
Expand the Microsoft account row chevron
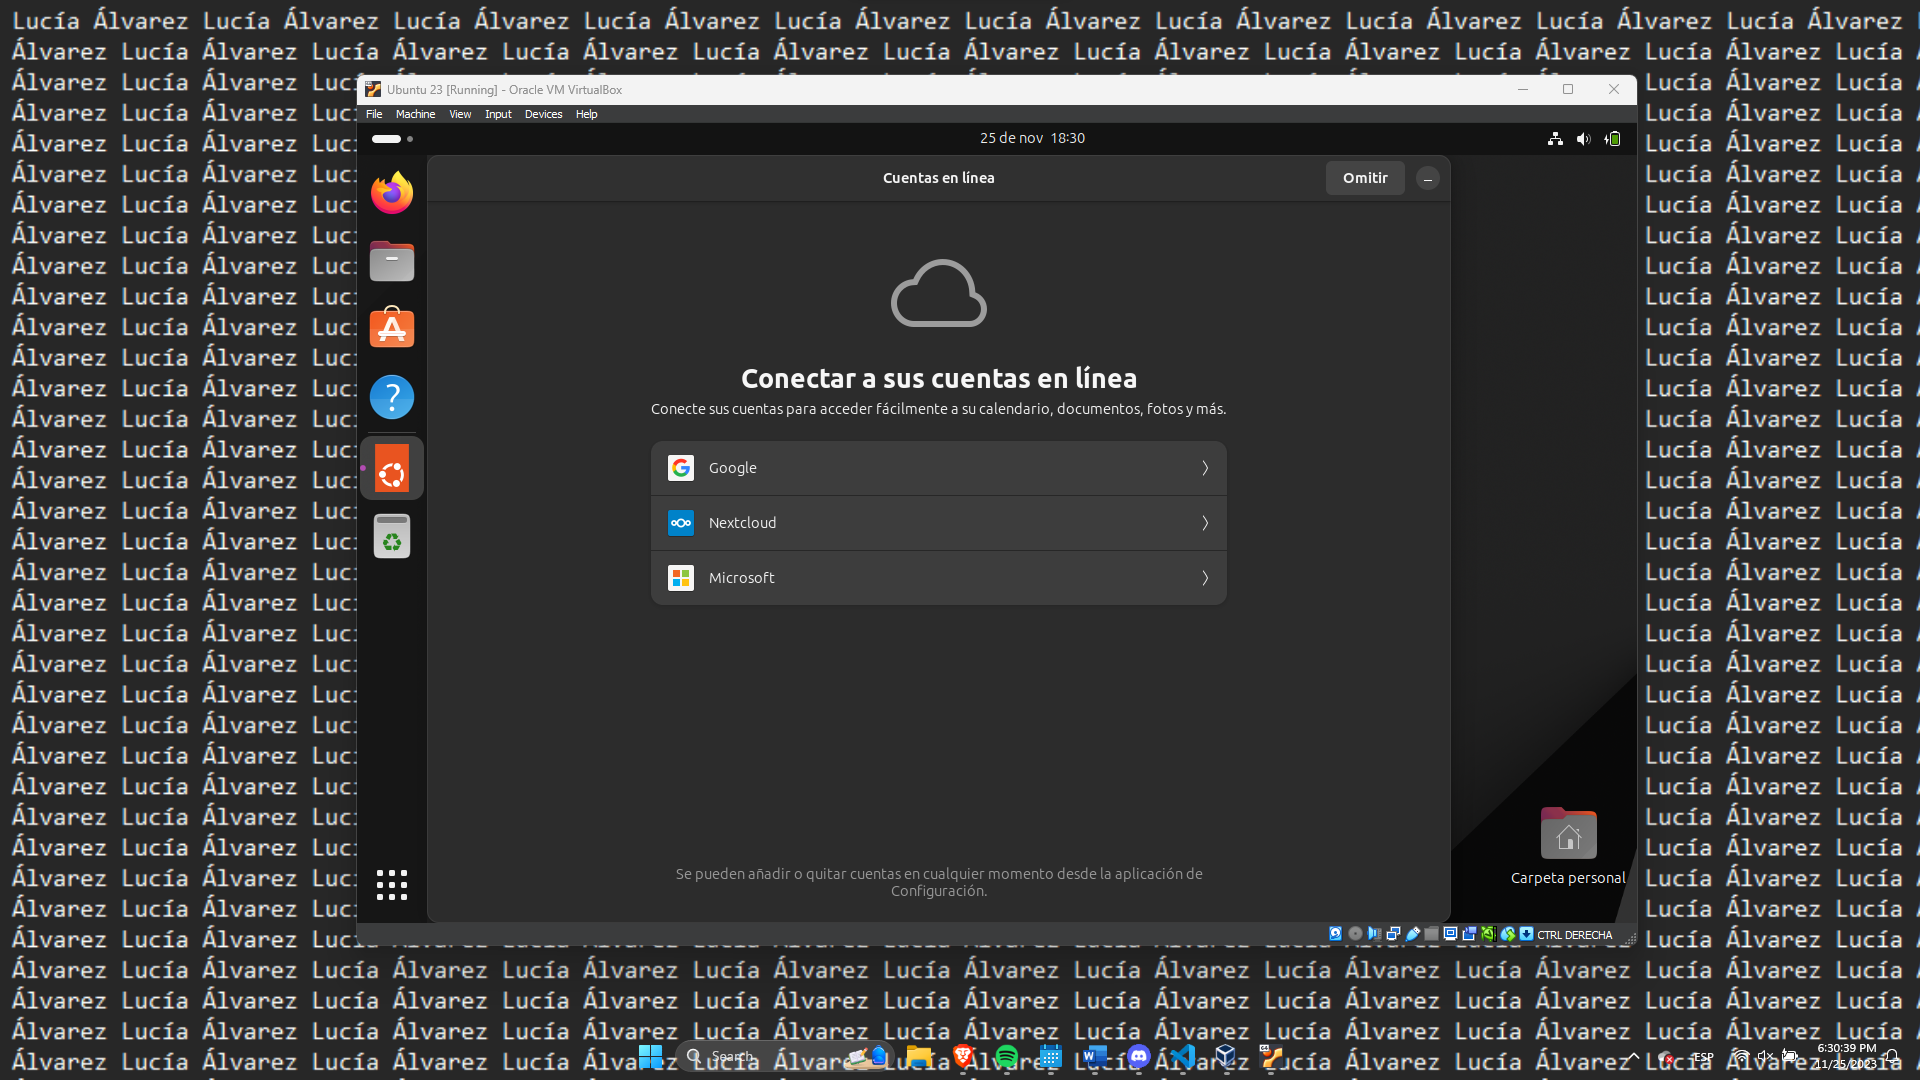(x=1205, y=578)
